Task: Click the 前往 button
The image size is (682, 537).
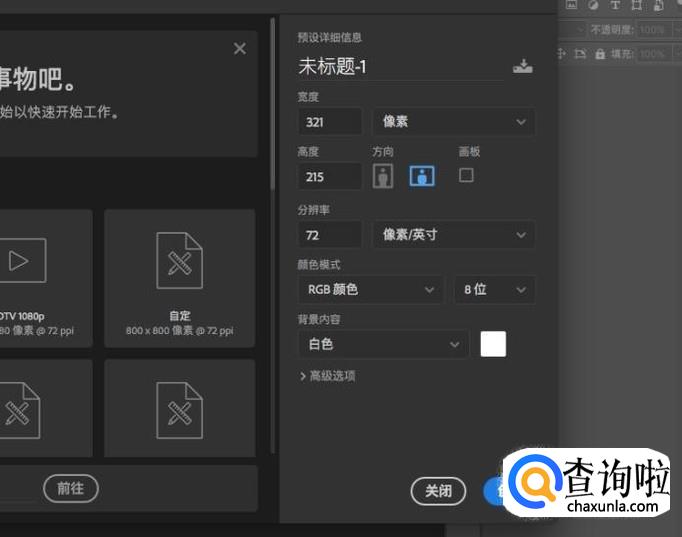Action: 70,488
